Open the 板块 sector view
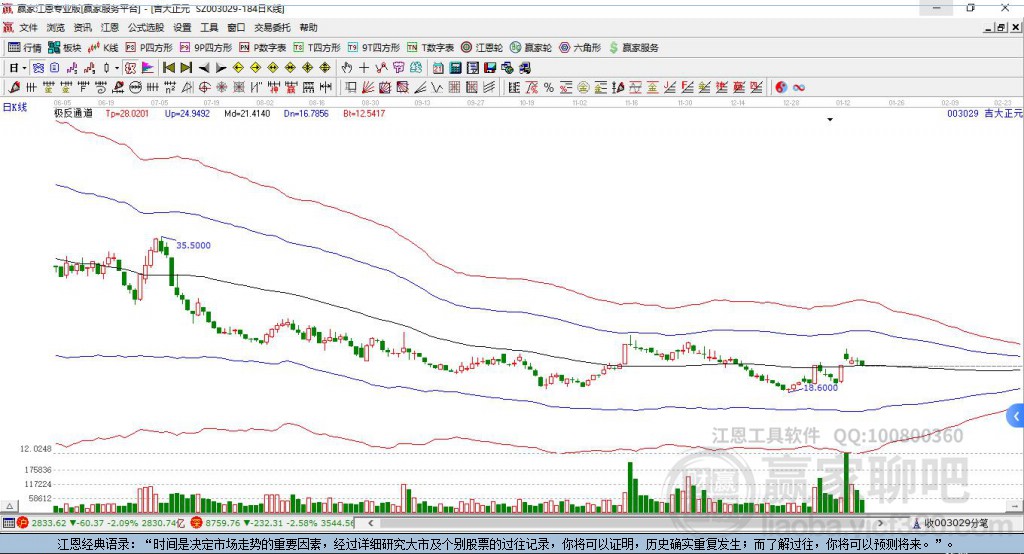Image resolution: width=1024 pixels, height=554 pixels. tap(65, 48)
